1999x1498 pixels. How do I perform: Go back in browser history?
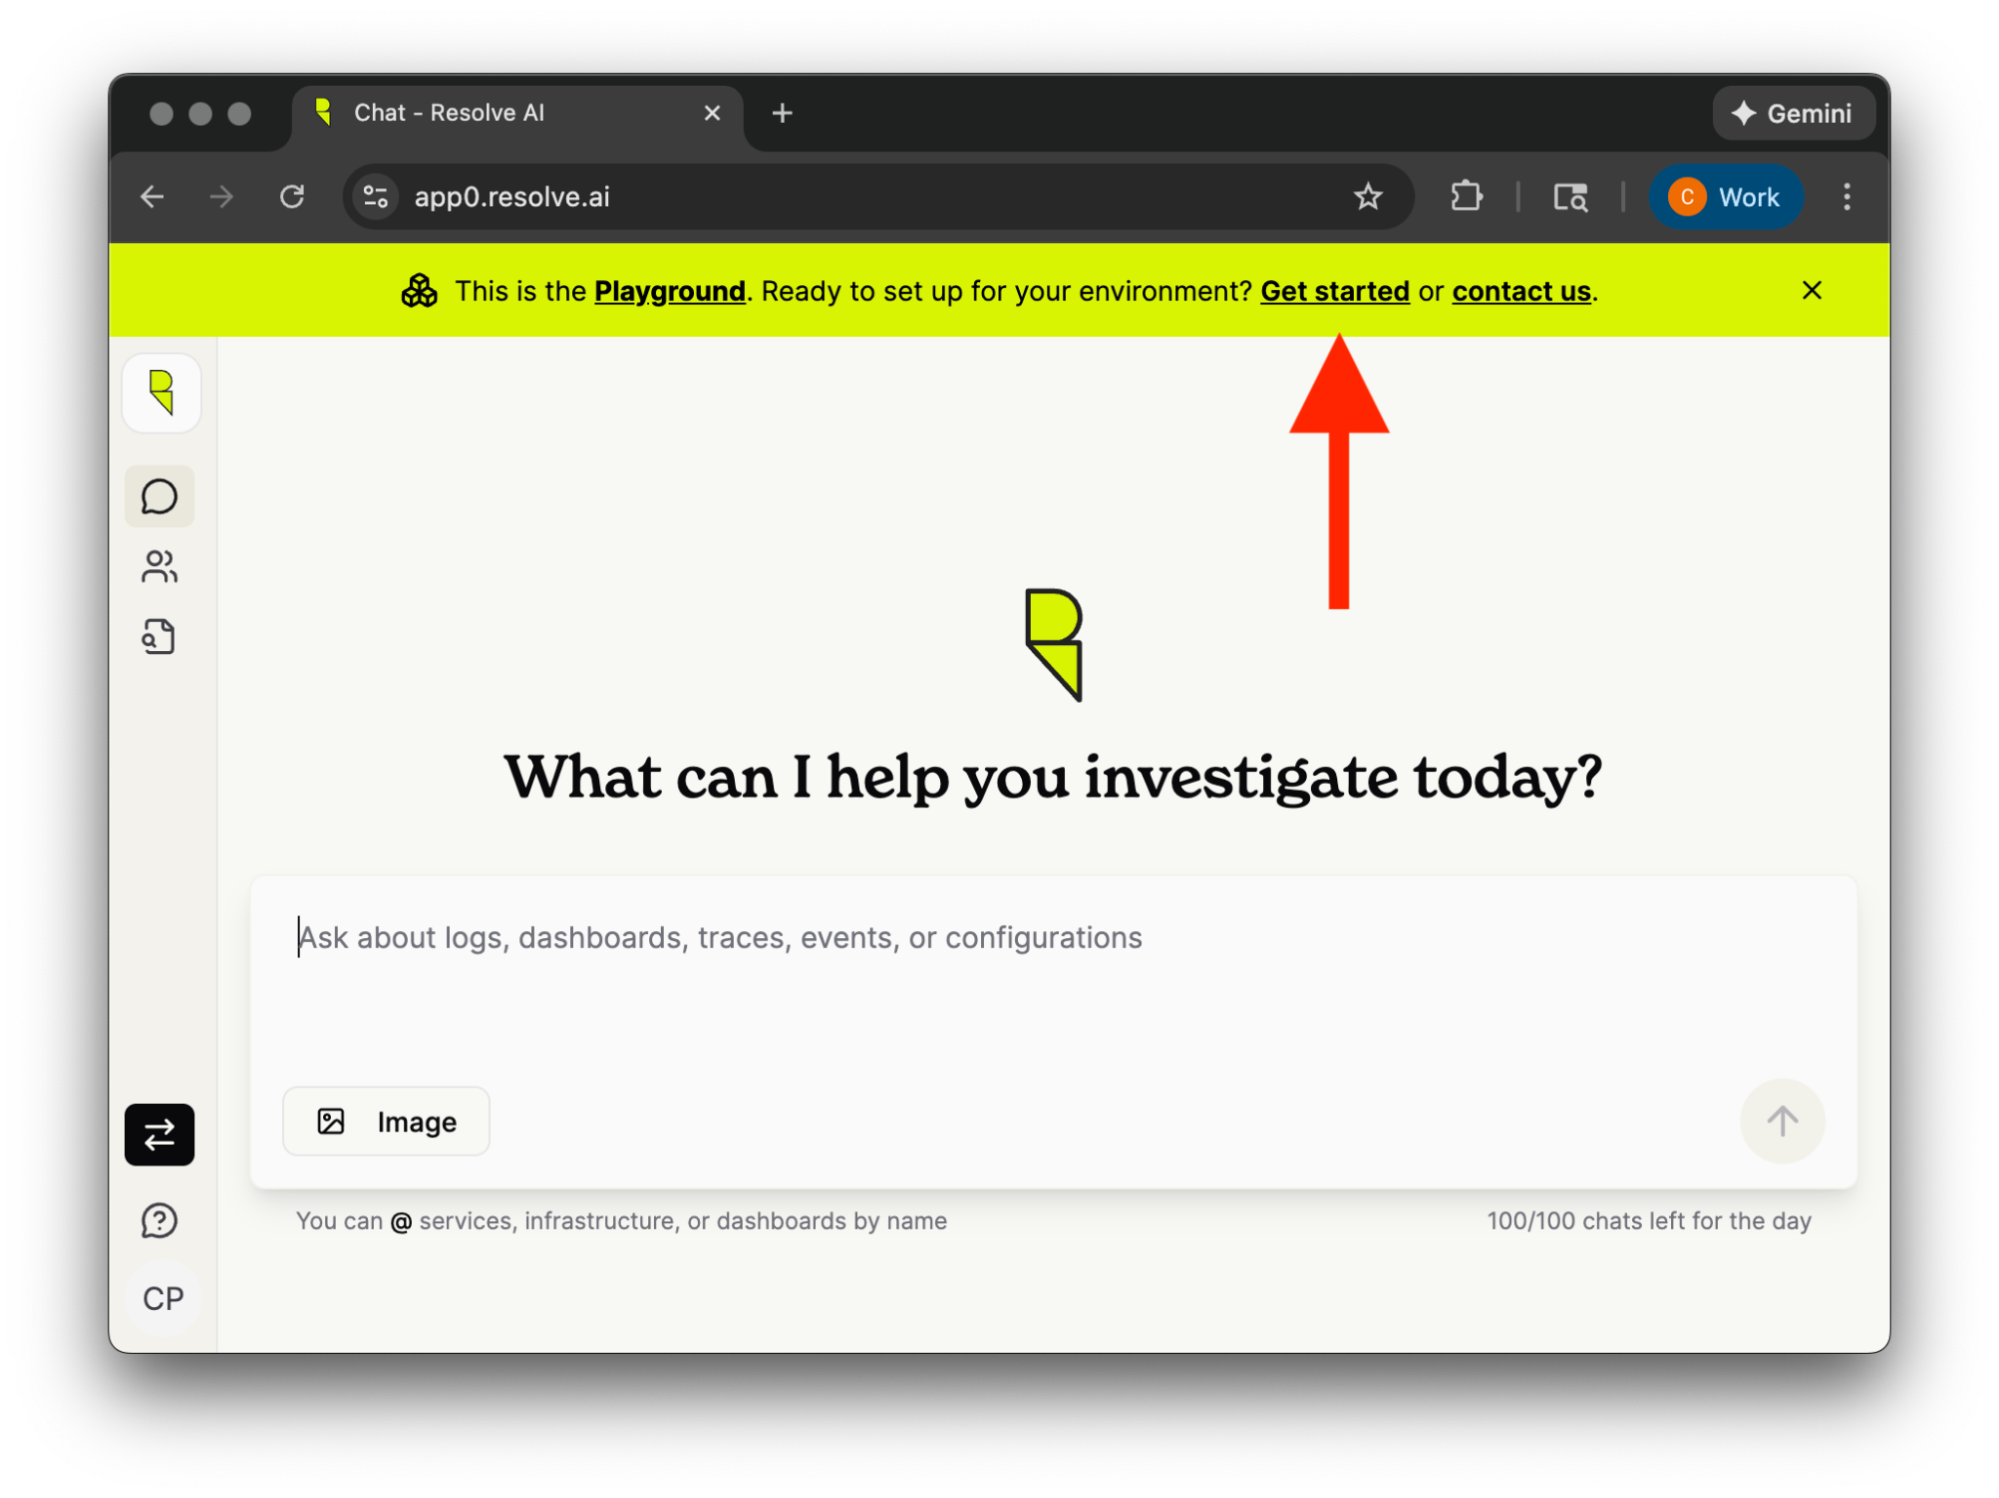coord(153,197)
